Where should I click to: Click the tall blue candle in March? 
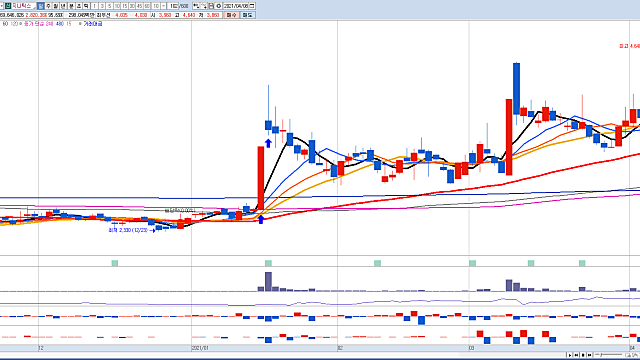click(516, 89)
